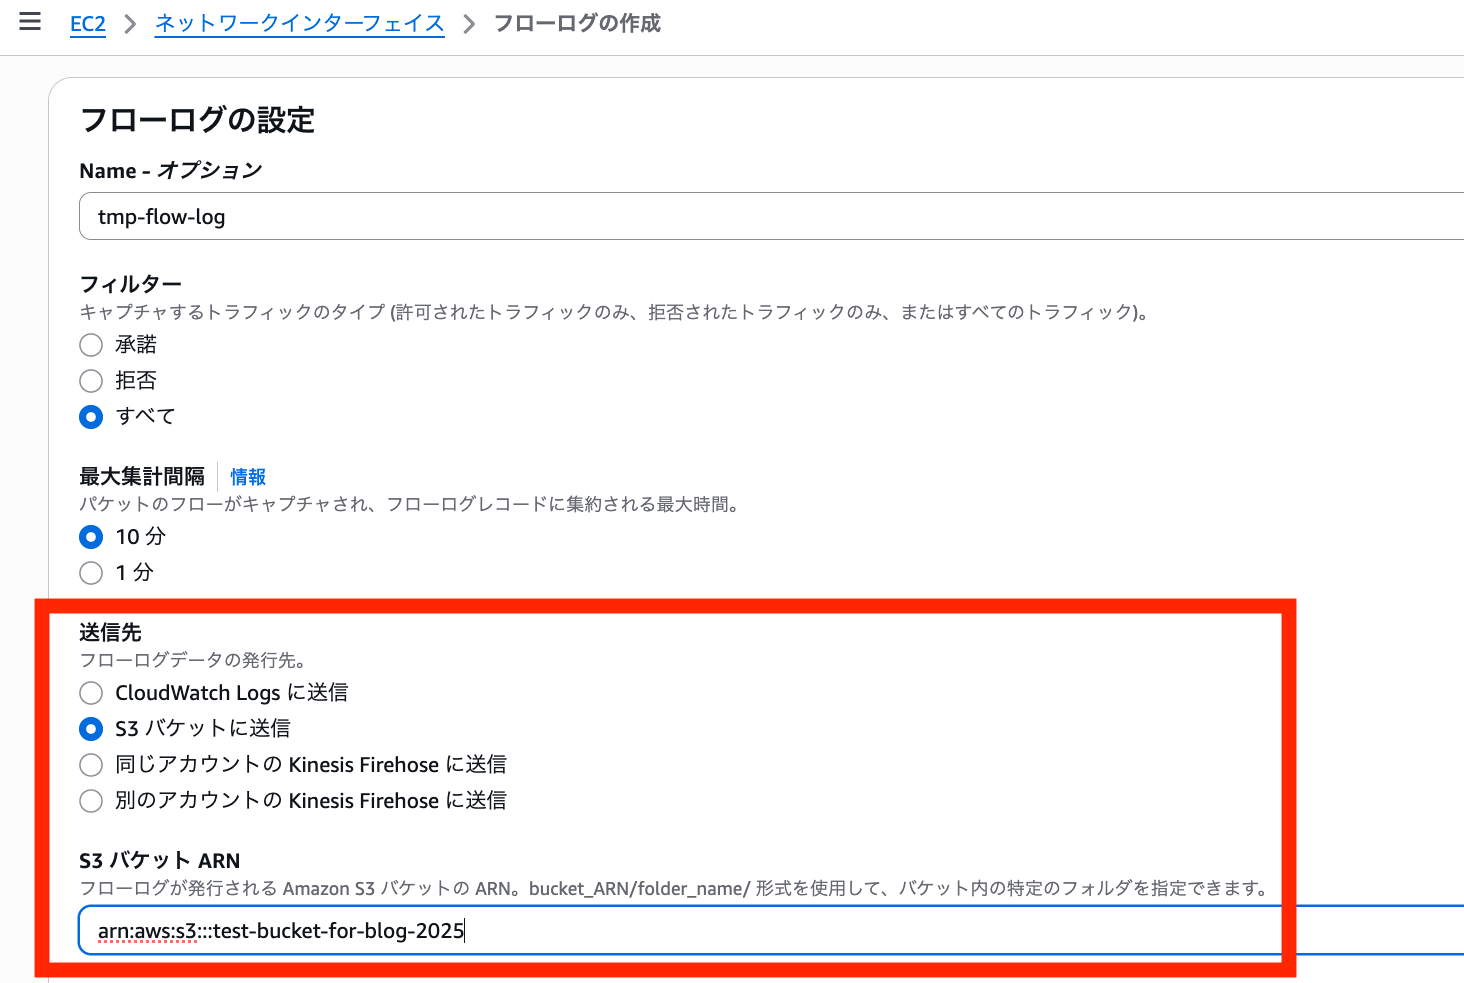The height and width of the screenshot is (983, 1464).
Task: Click the フィルター section label
Action: coord(130,284)
